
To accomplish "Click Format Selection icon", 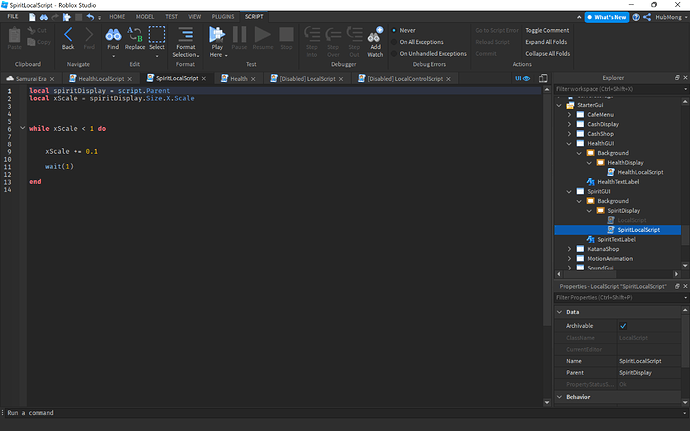I will (185, 35).
